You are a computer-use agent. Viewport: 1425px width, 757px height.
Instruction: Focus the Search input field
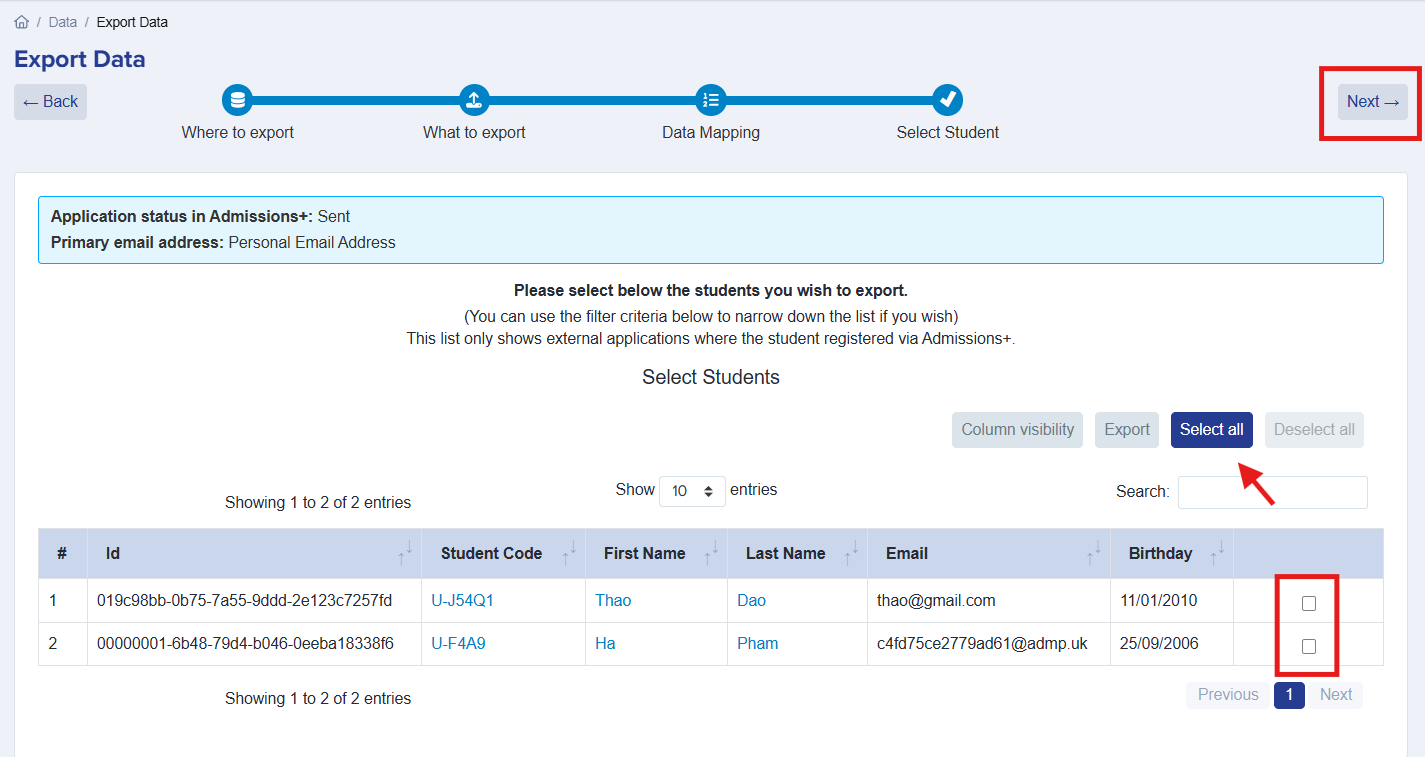[1272, 492]
